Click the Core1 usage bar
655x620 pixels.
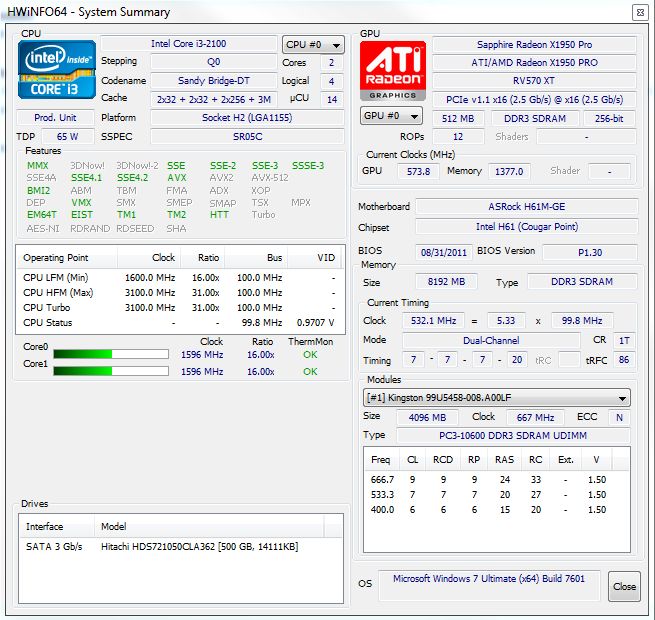tap(111, 371)
